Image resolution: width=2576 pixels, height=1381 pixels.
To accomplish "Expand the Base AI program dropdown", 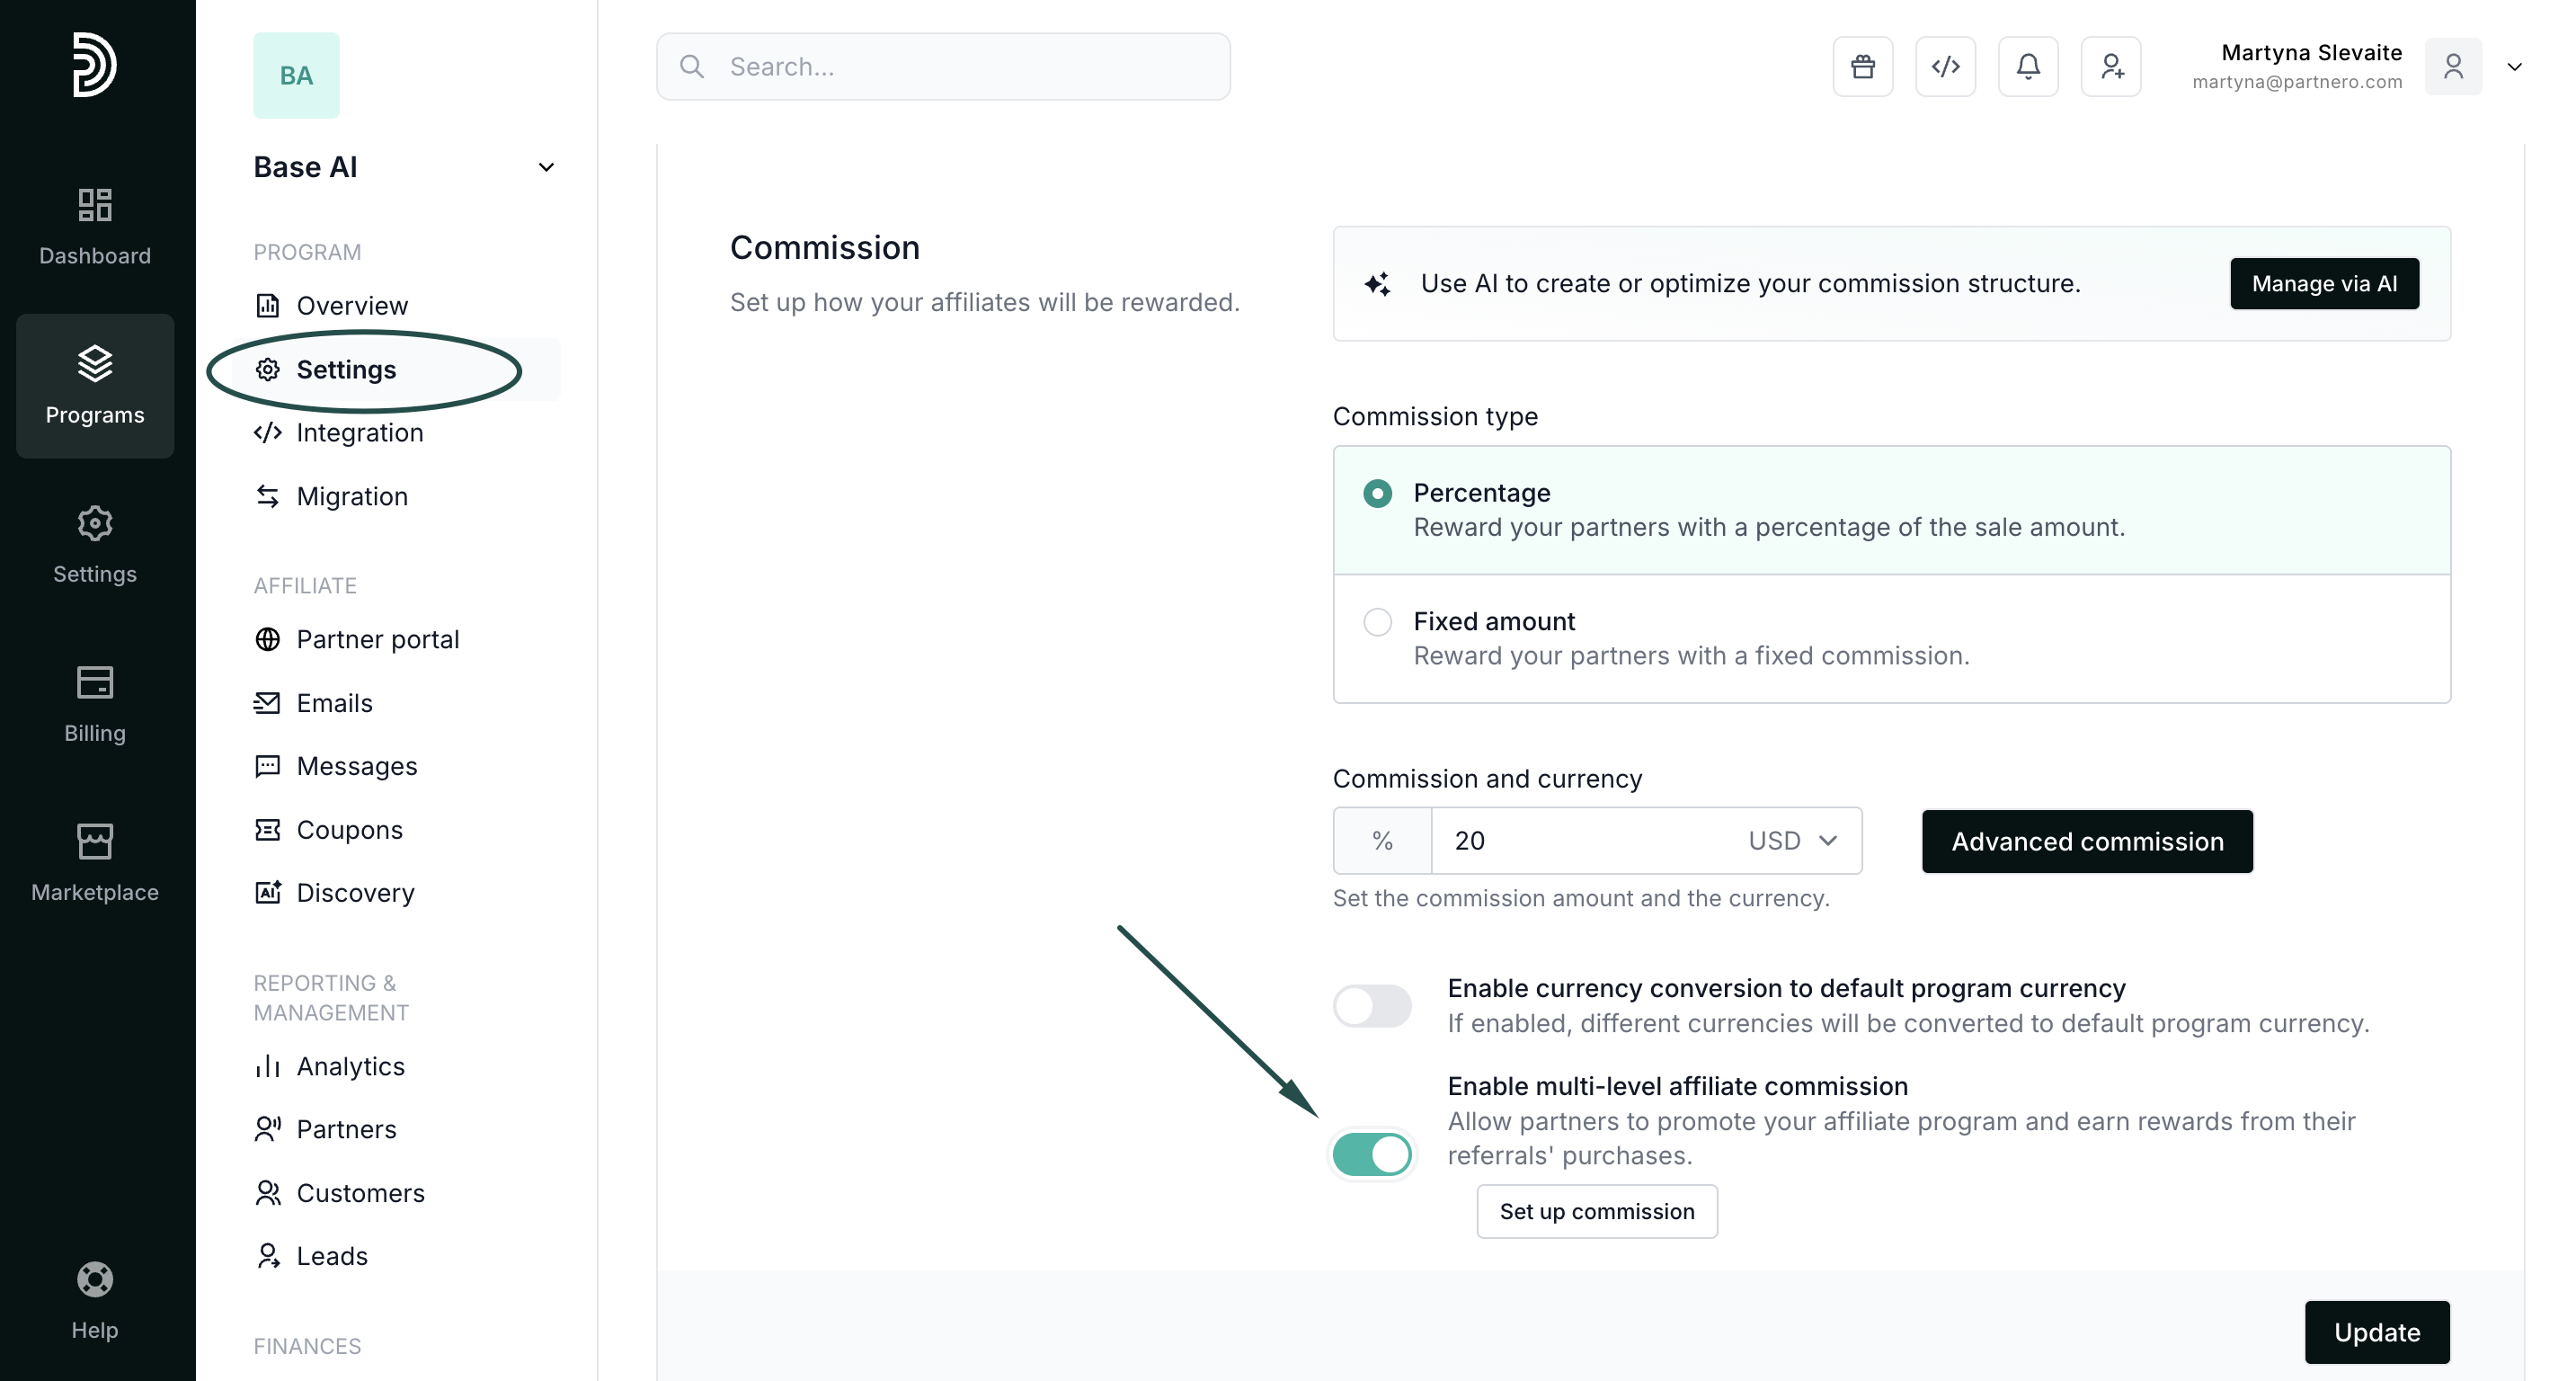I will [x=546, y=167].
